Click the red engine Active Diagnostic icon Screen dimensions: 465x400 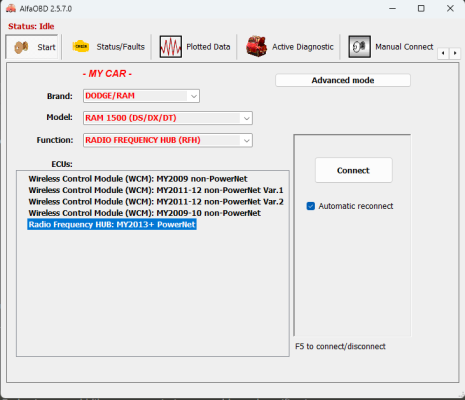256,46
